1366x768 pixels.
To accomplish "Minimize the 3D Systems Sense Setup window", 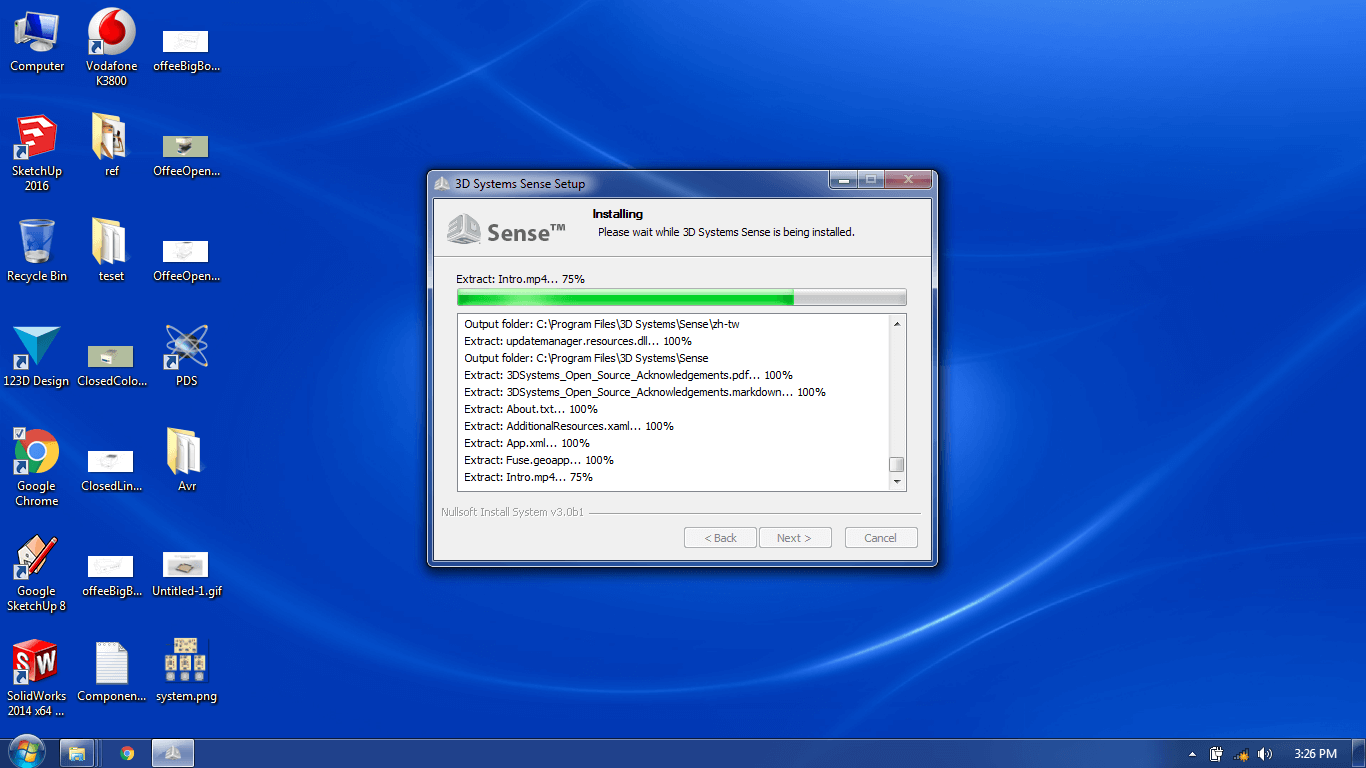I will pyautogui.click(x=844, y=180).
